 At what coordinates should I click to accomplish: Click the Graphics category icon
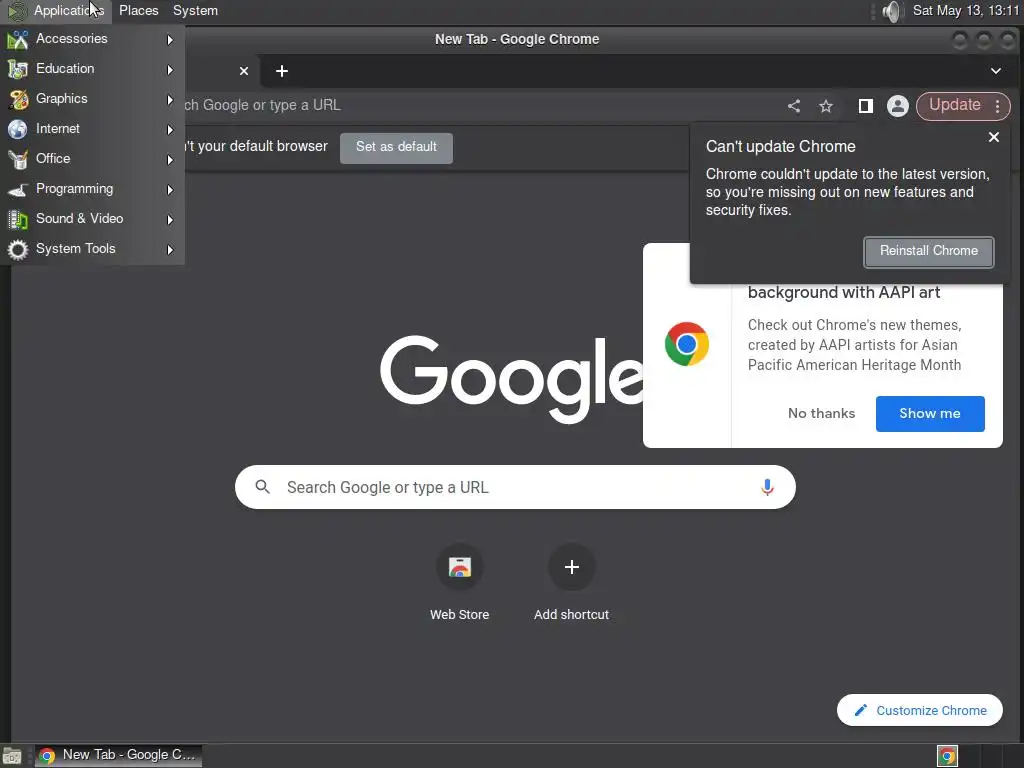18,99
